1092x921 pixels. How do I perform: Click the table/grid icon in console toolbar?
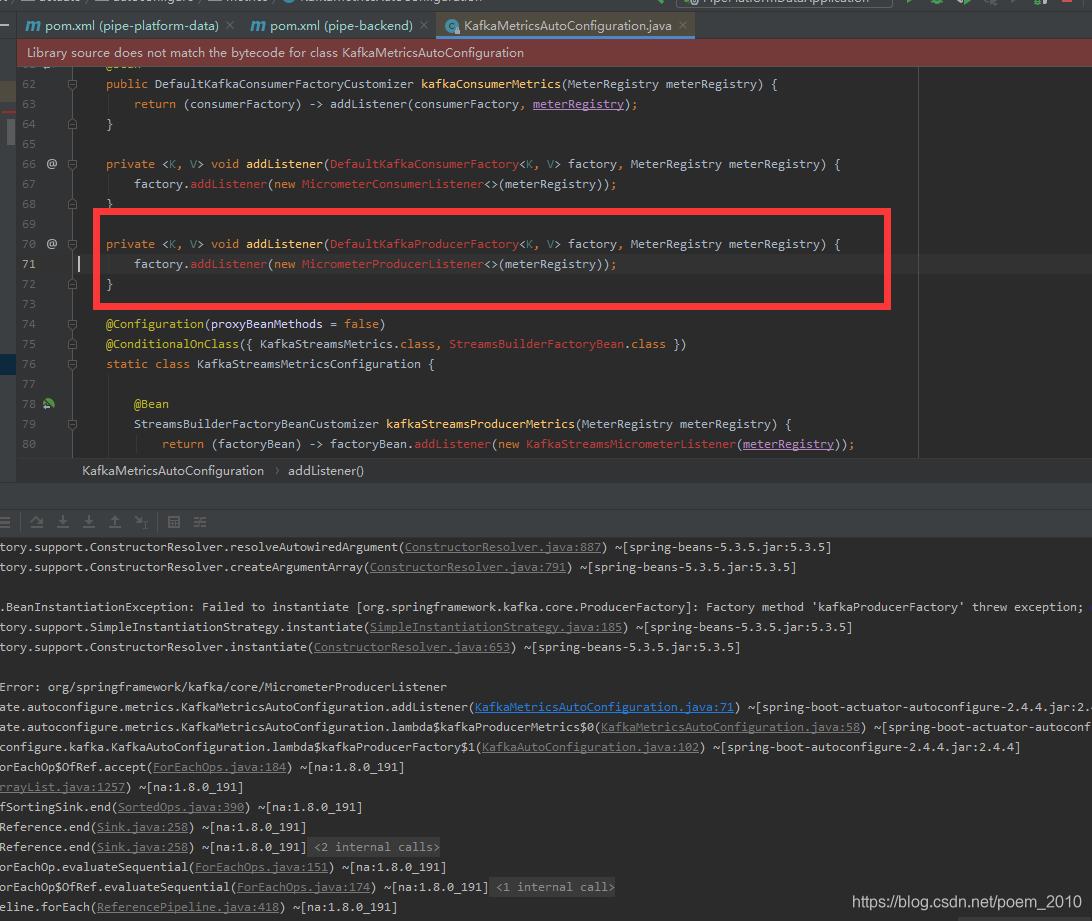click(x=174, y=522)
